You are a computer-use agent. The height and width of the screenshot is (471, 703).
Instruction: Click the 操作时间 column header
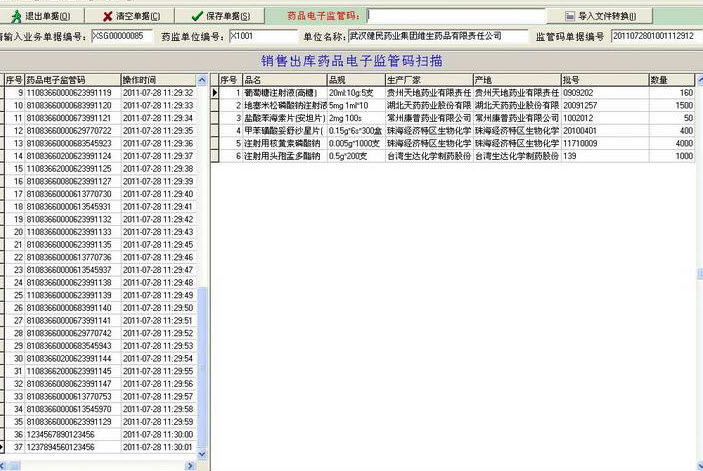(x=159, y=80)
